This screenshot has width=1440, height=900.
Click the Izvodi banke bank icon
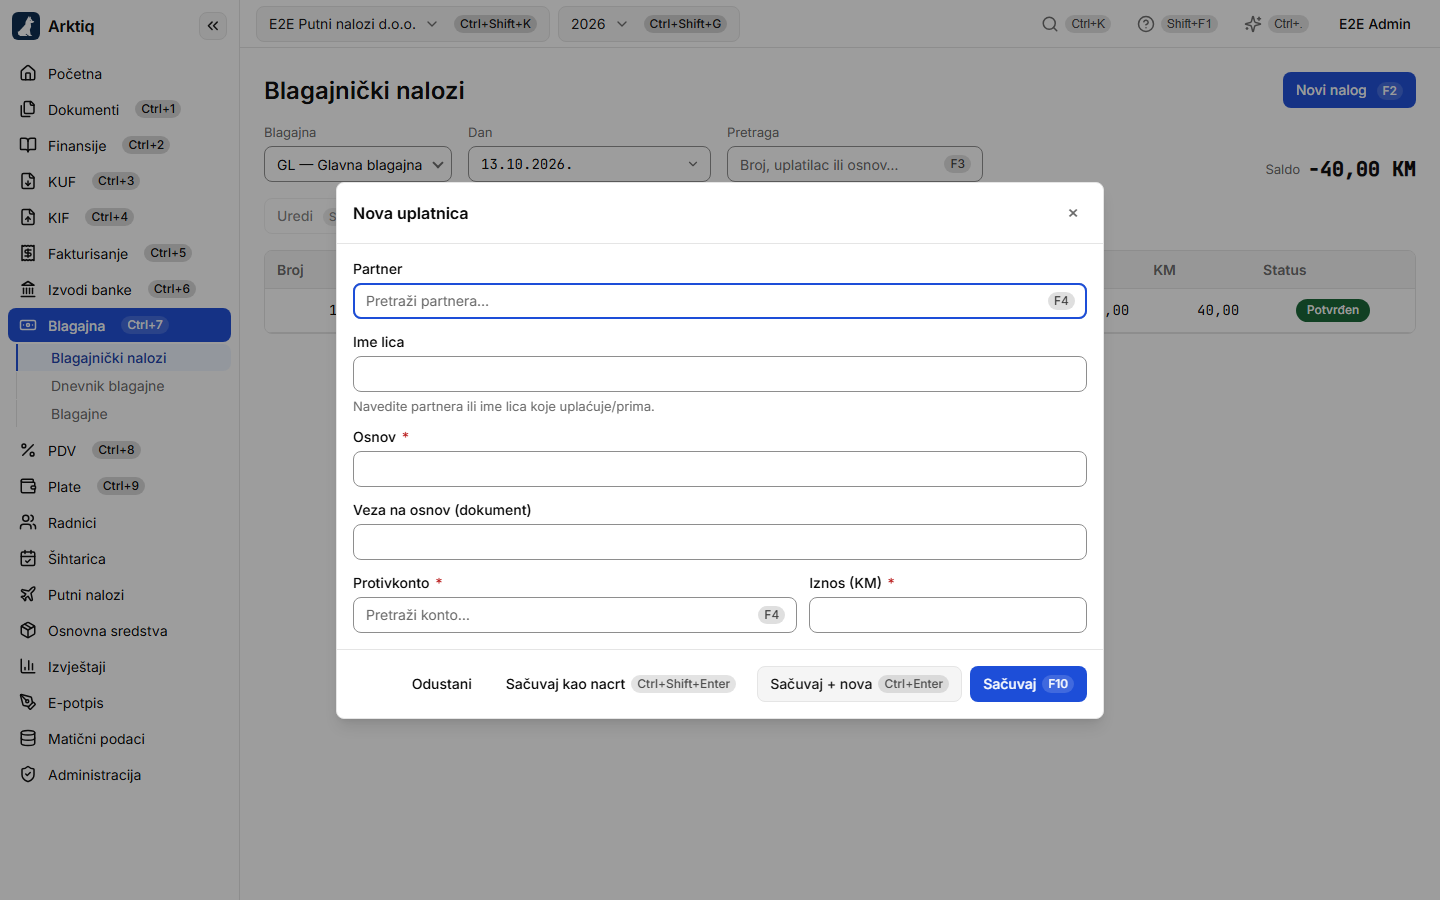pyautogui.click(x=28, y=289)
